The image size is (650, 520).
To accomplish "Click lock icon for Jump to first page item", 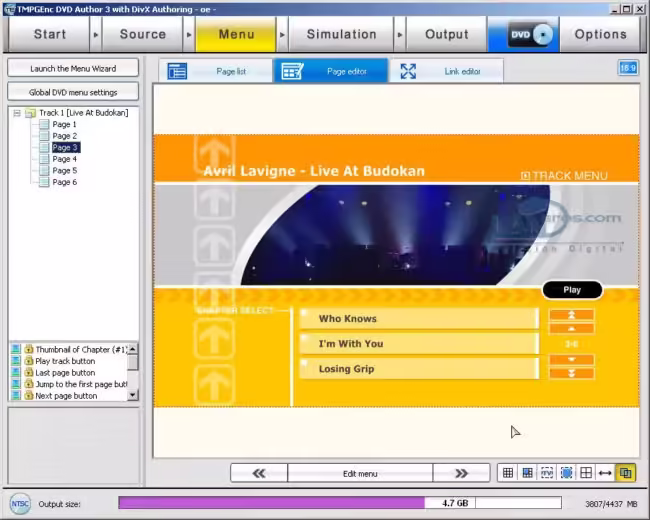I will click(x=29, y=384).
